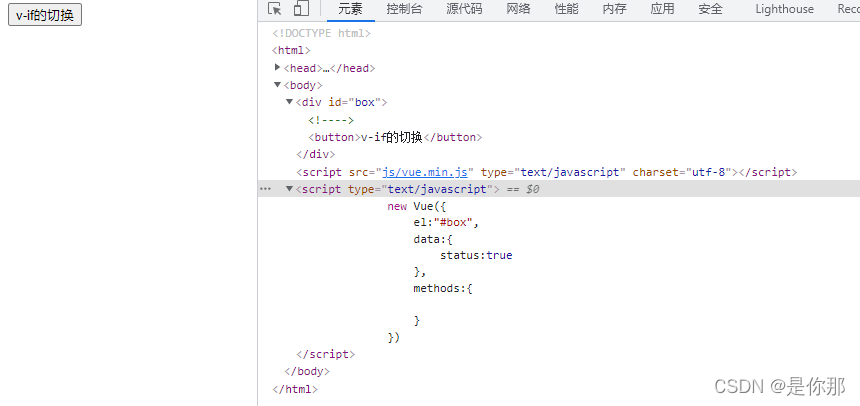
Task: Select the button element row in DOM
Action: 395,137
